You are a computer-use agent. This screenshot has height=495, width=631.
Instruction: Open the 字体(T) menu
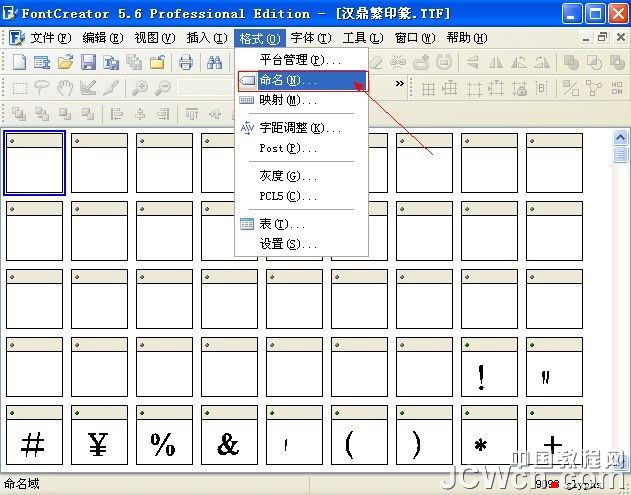311,38
